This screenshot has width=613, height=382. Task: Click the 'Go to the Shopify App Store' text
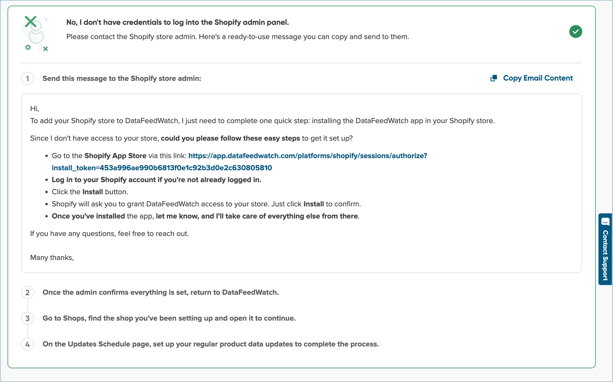point(99,156)
